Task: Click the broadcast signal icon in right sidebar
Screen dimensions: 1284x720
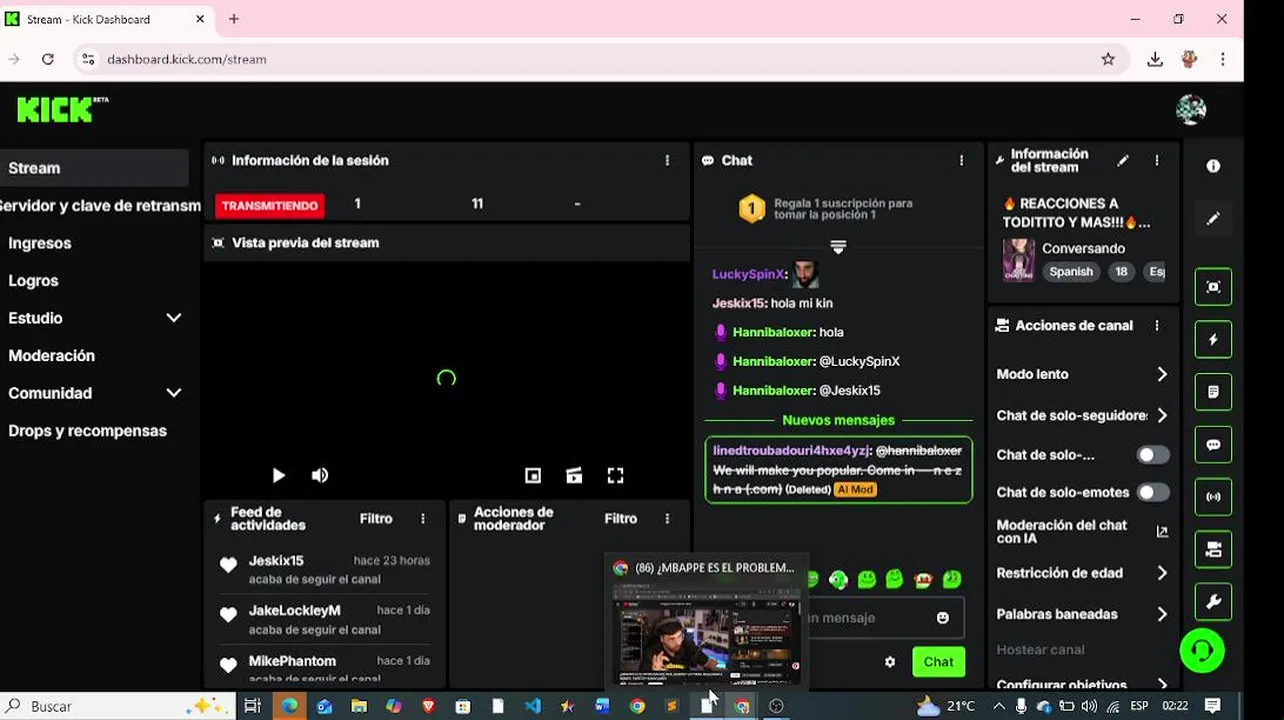Action: tap(1213, 497)
